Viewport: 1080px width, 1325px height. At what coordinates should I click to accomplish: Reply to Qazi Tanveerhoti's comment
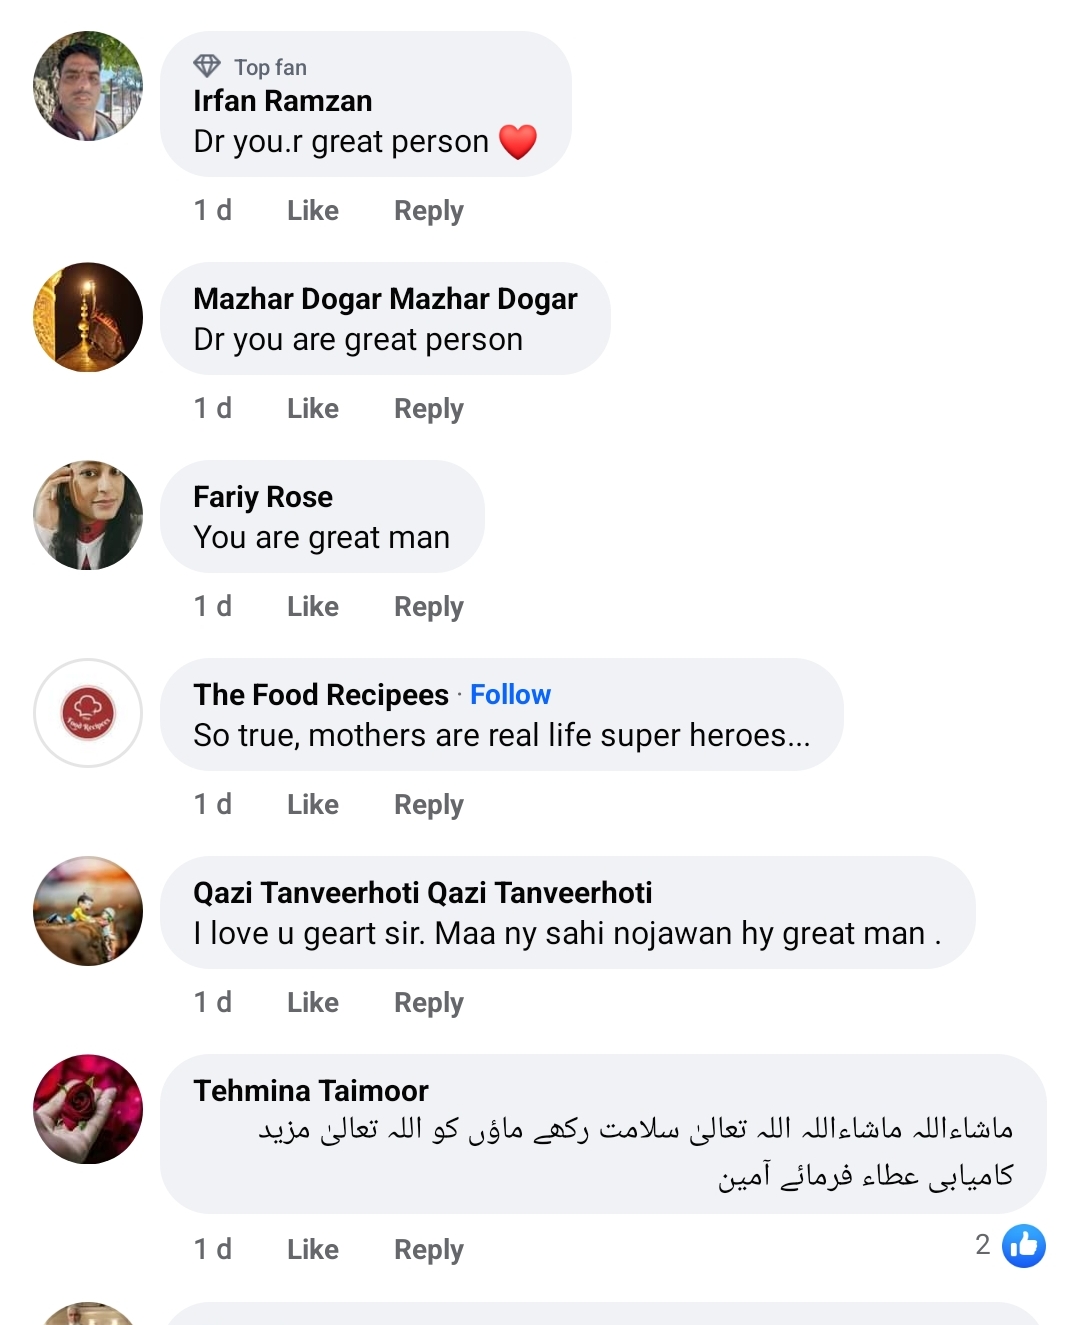(x=428, y=1002)
